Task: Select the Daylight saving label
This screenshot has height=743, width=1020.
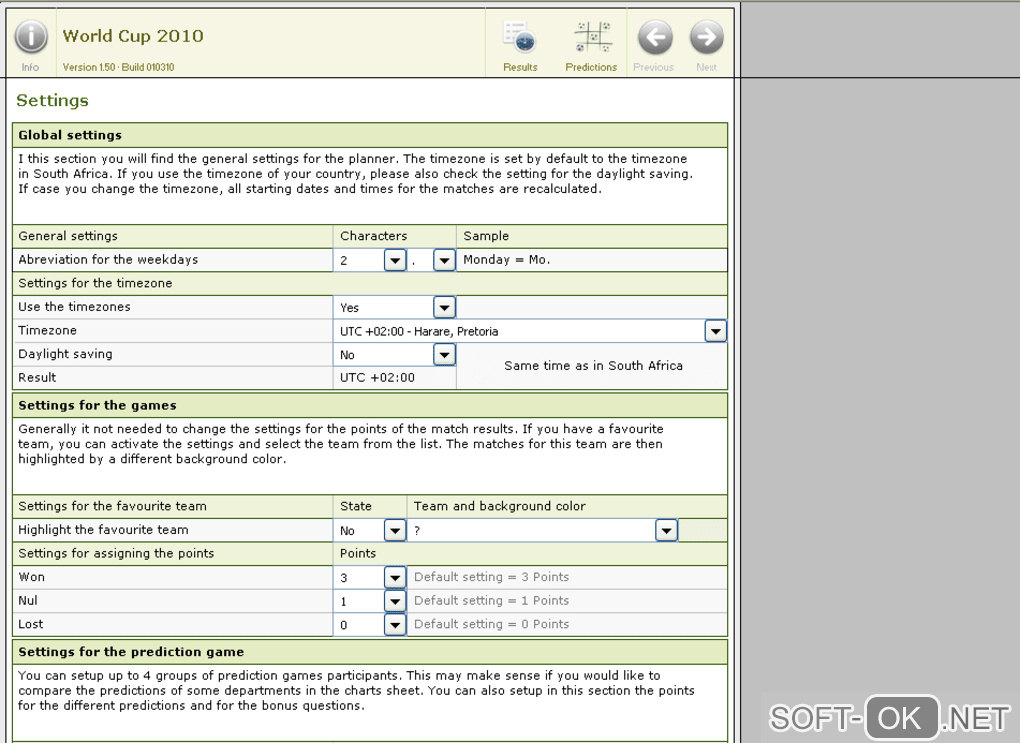Action: (65, 354)
